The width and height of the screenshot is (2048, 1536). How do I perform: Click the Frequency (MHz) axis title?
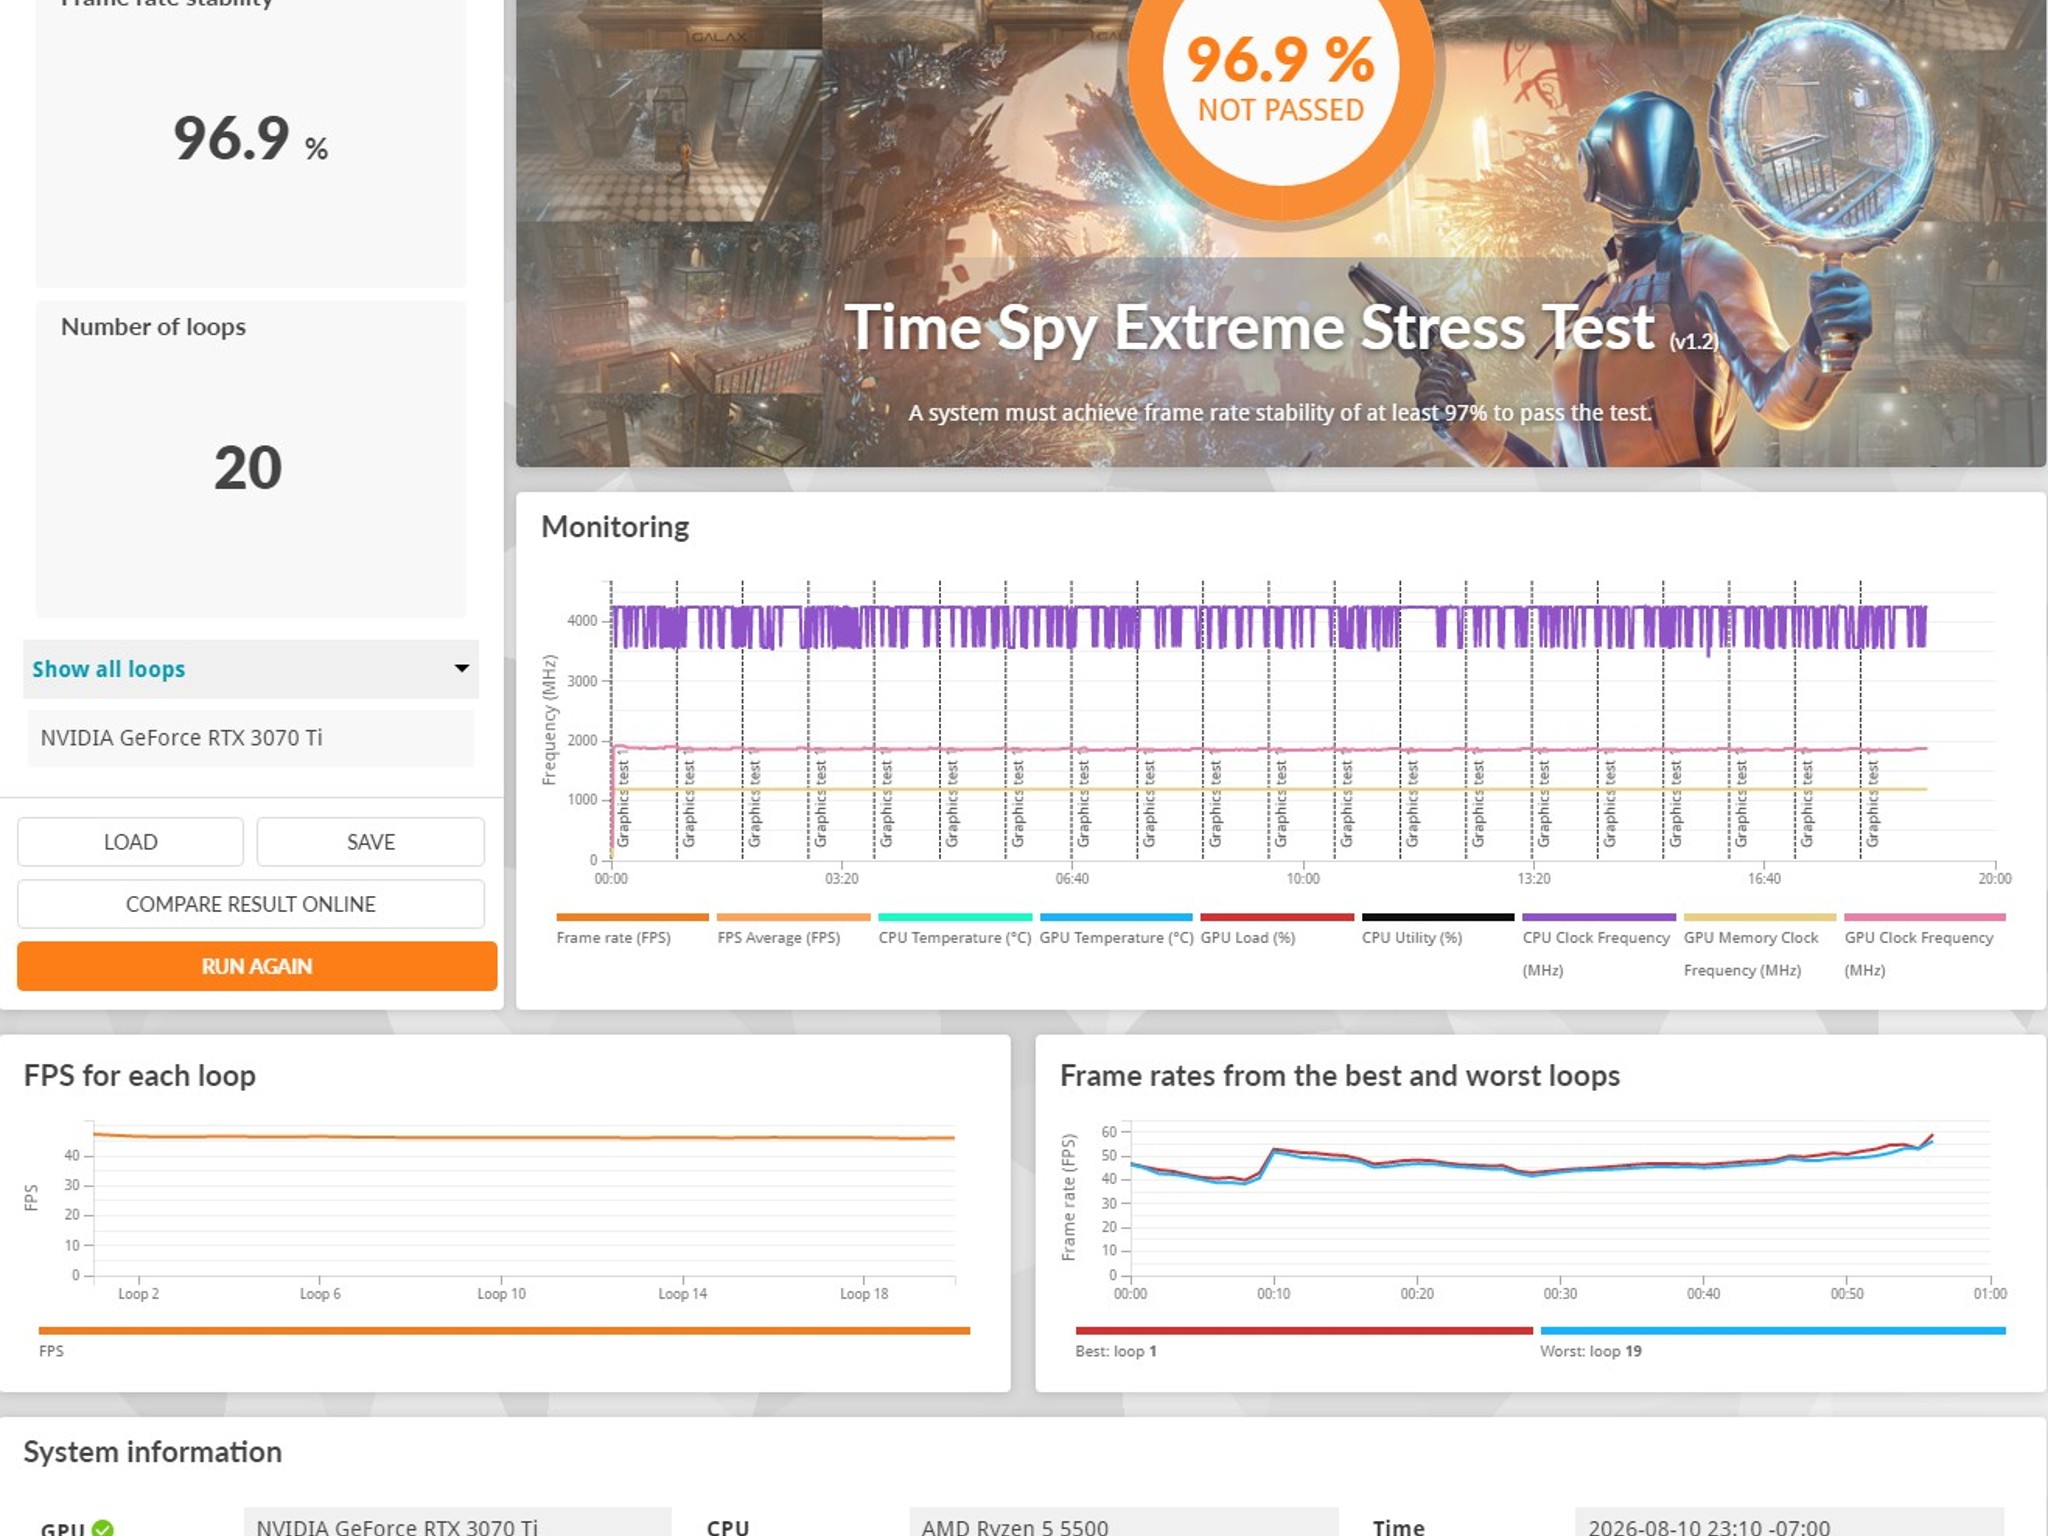pos(549,720)
